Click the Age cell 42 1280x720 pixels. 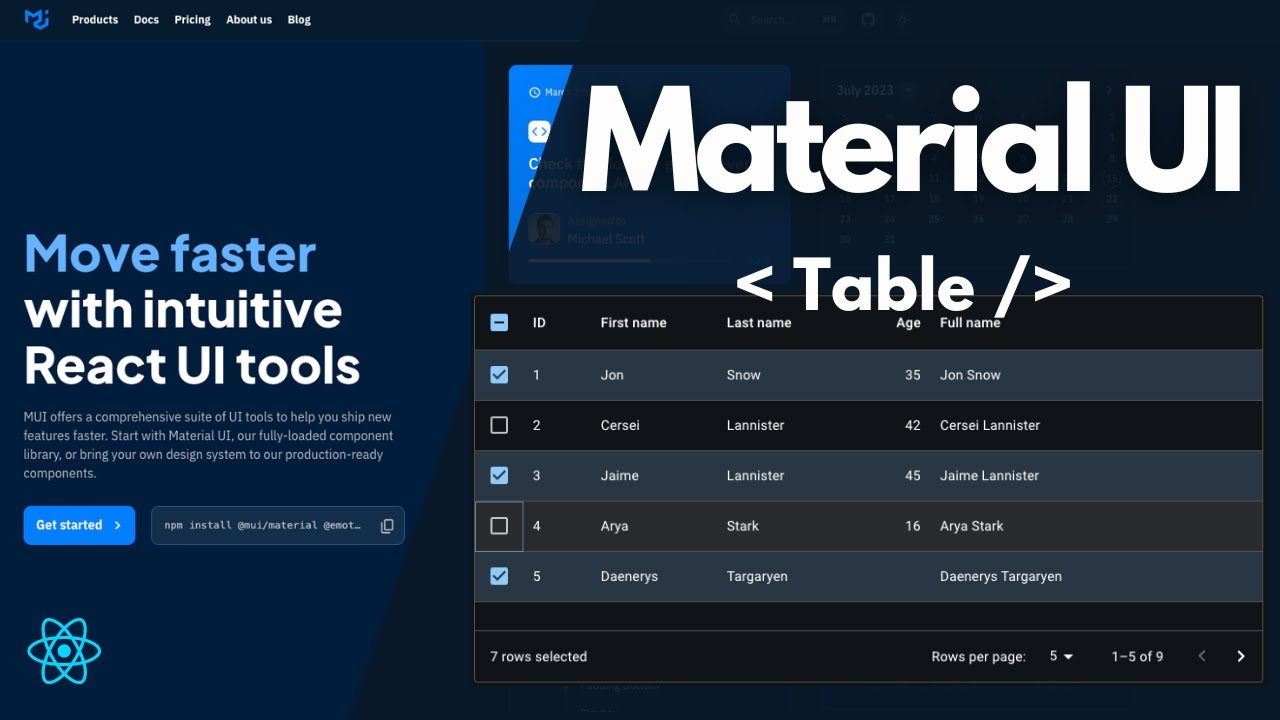pos(912,425)
